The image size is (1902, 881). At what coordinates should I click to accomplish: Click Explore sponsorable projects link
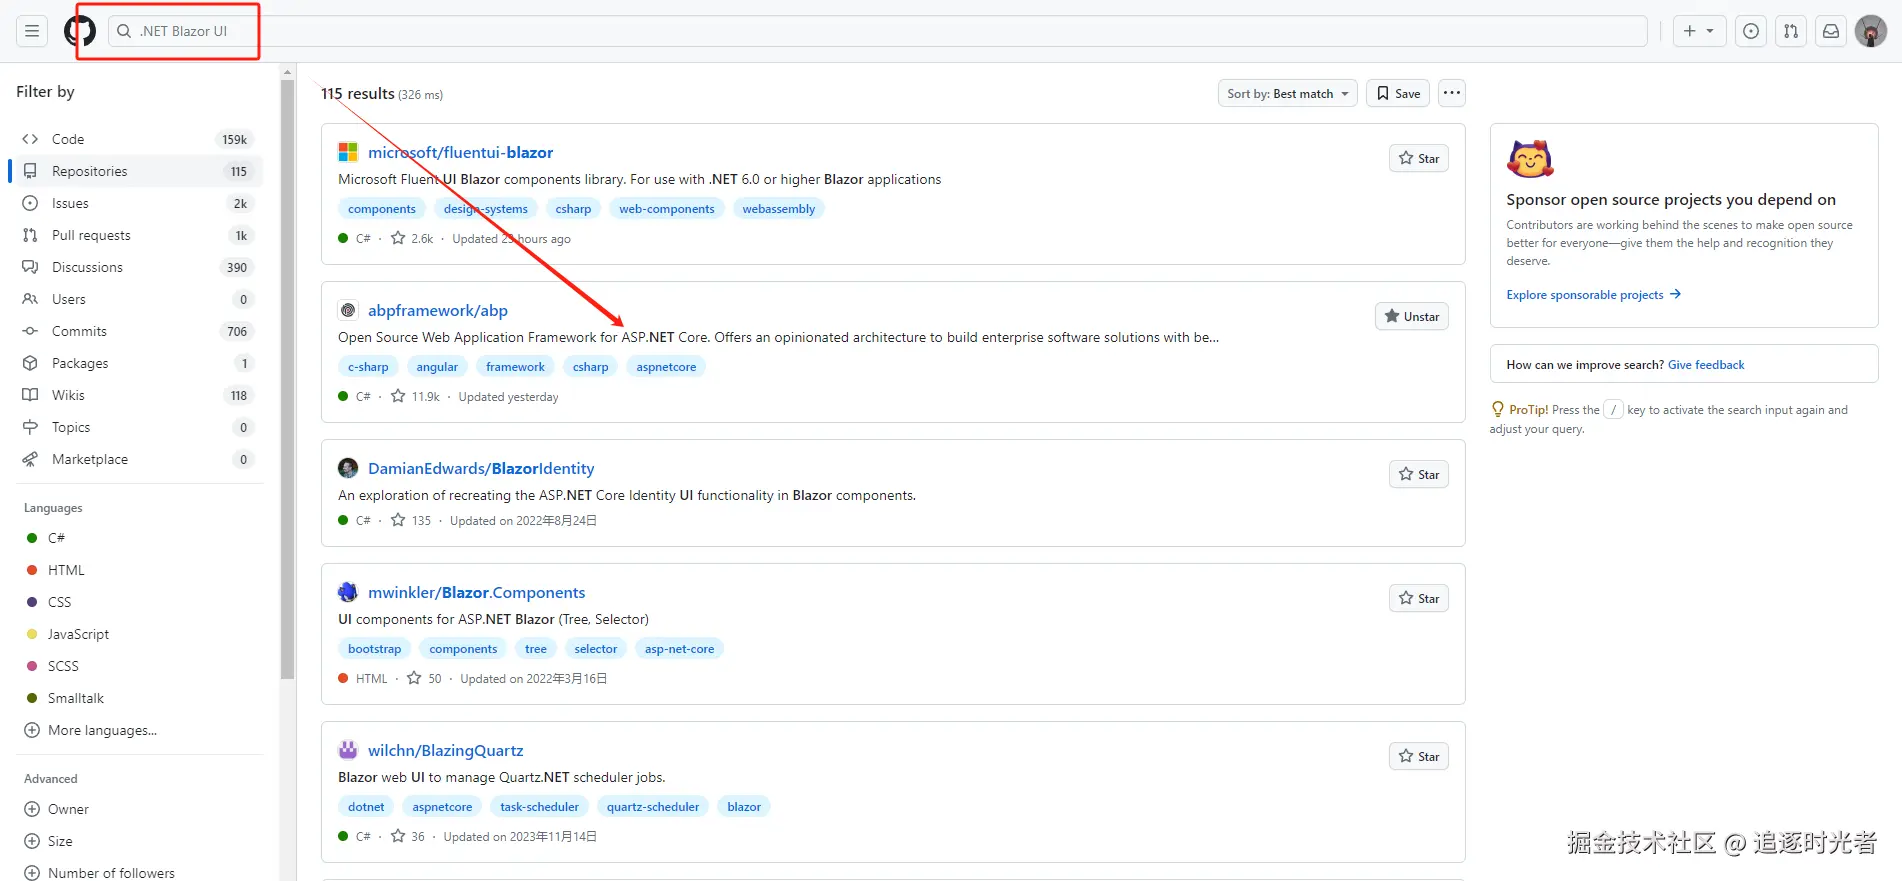[x=1593, y=294]
